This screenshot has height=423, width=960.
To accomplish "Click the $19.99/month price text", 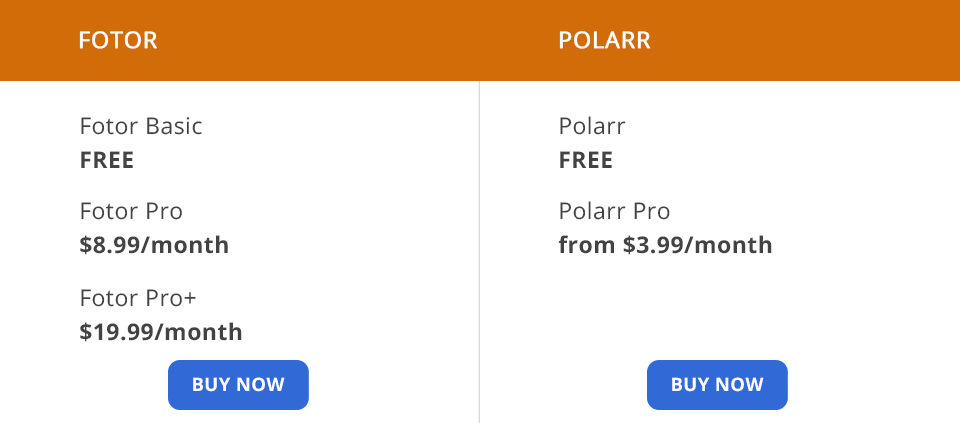I will click(x=161, y=331).
